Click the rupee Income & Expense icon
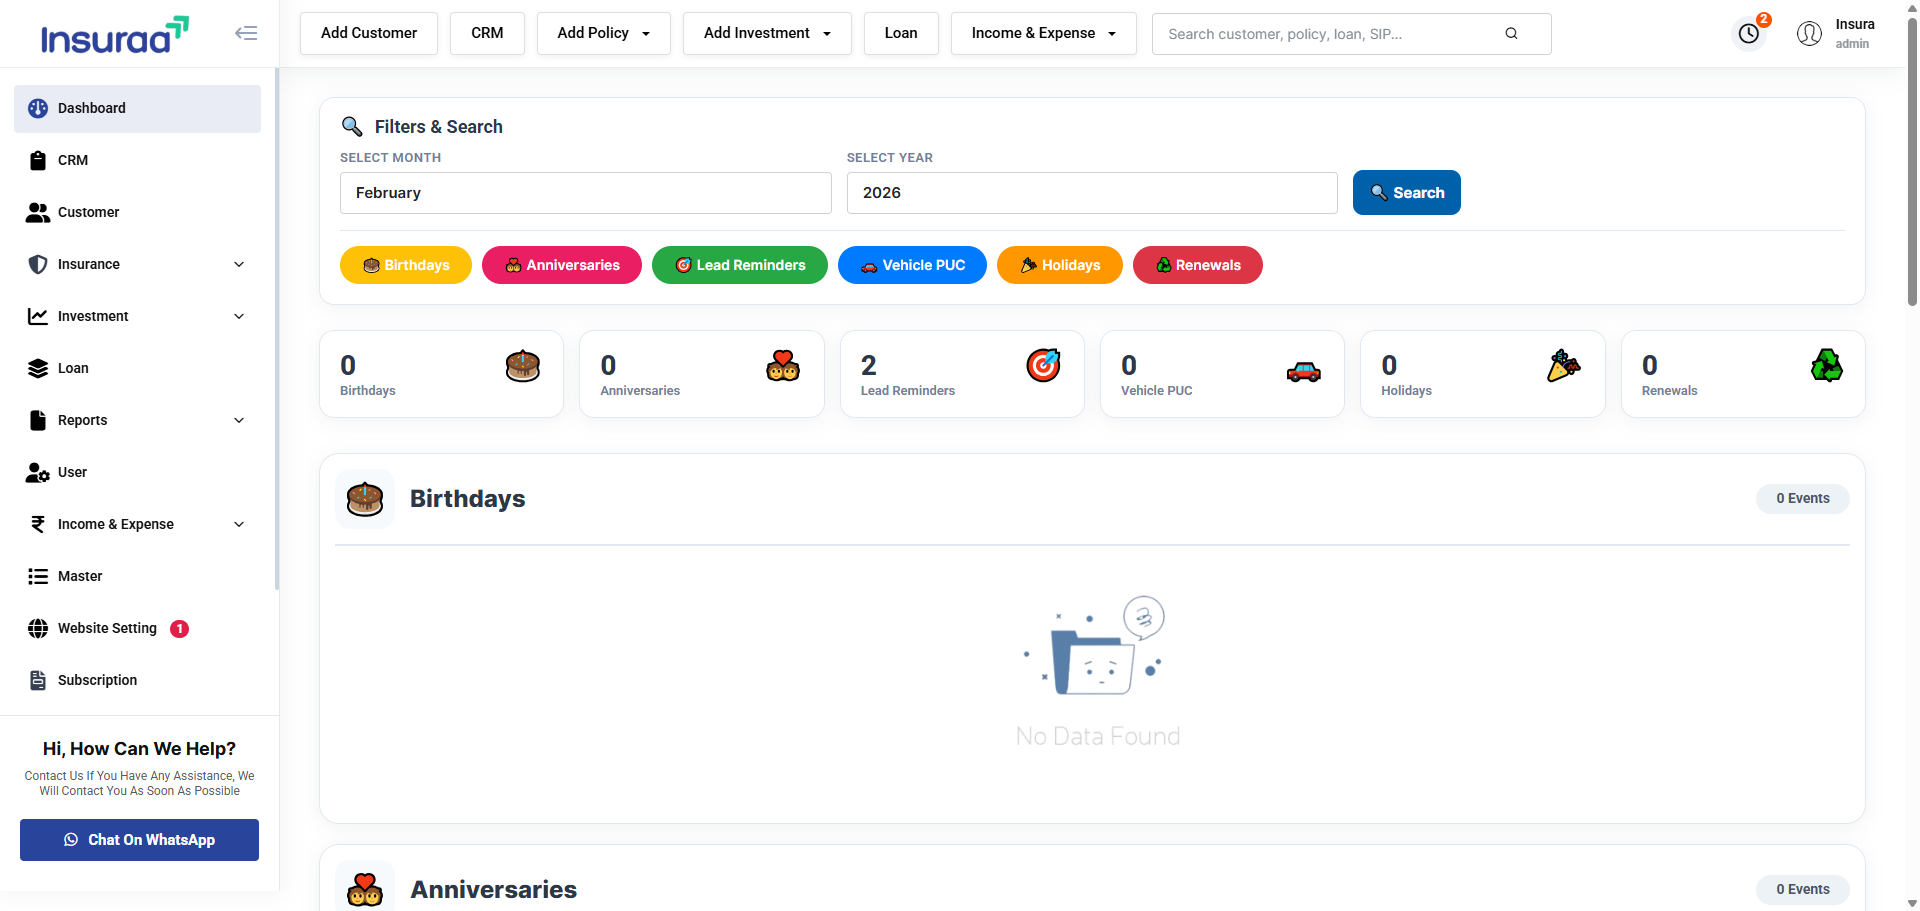Screen dimensions: 1920x911 pyautogui.click(x=38, y=524)
